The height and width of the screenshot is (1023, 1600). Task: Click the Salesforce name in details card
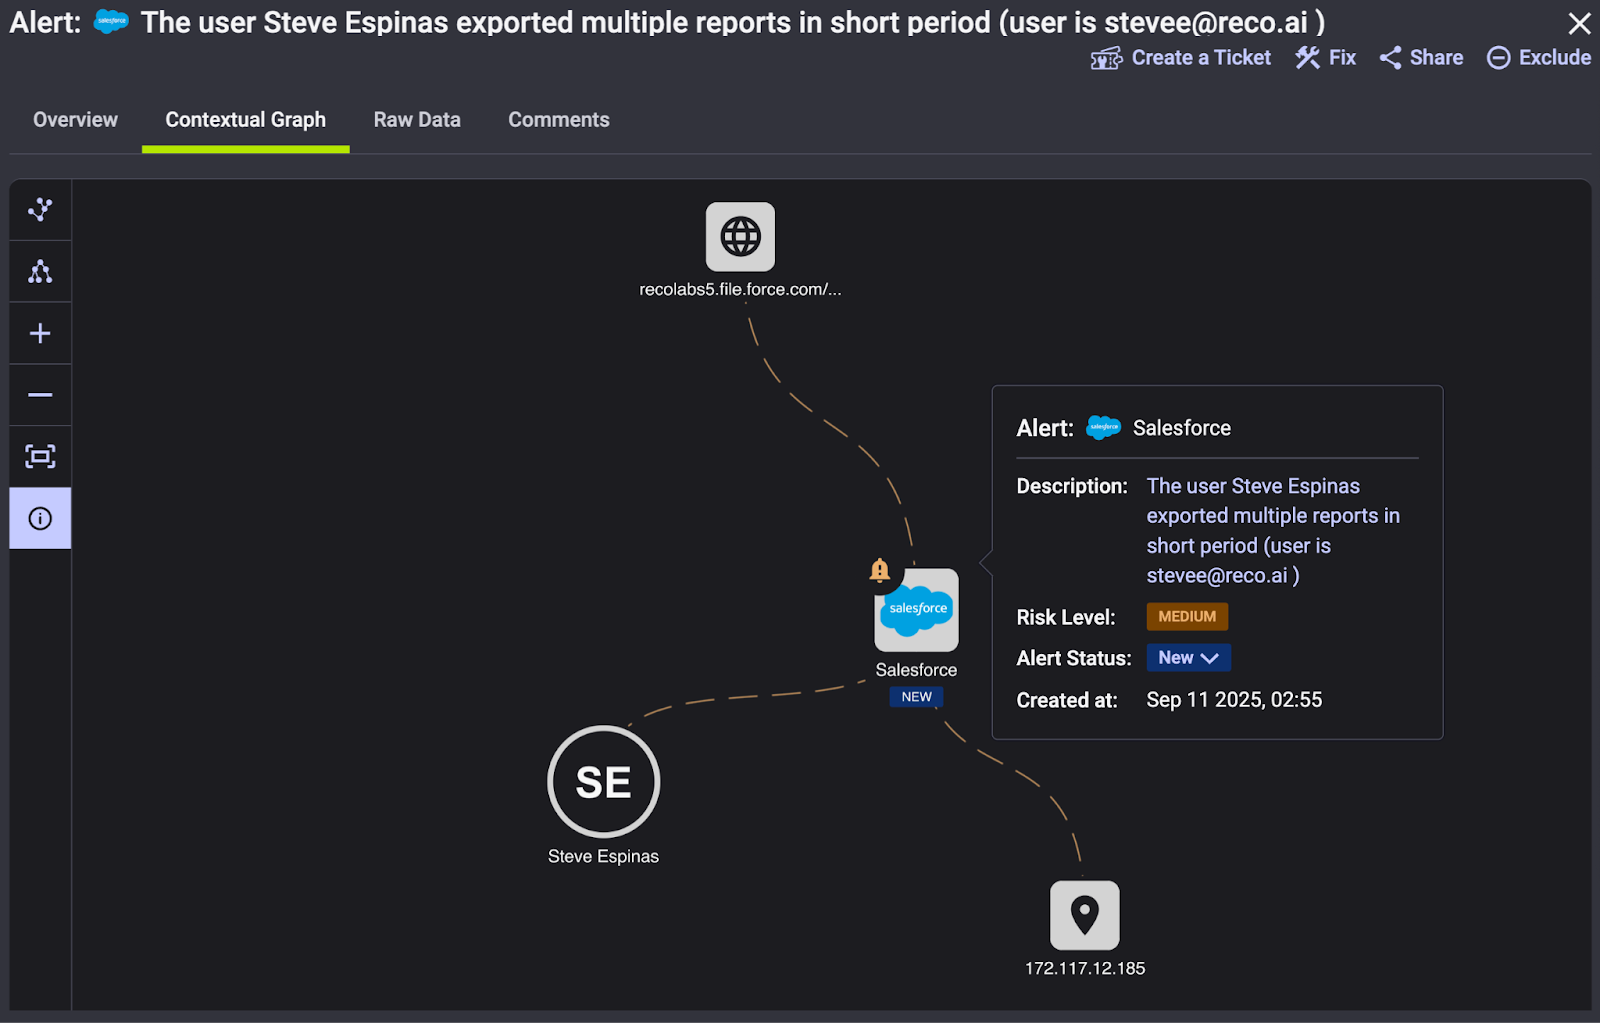pos(1182,428)
